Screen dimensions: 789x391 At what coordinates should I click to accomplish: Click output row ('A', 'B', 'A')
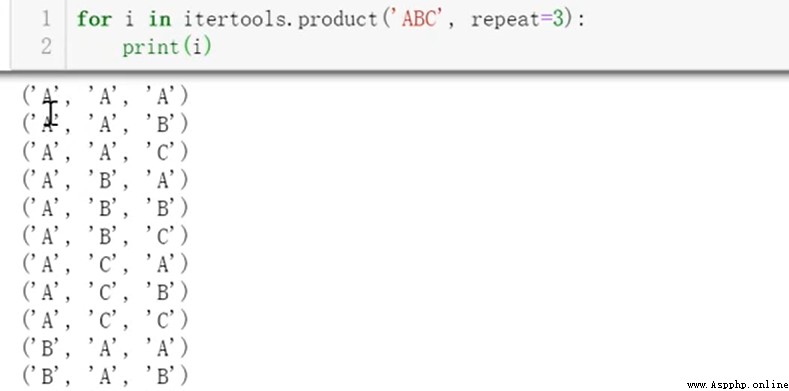pyautogui.click(x=105, y=180)
